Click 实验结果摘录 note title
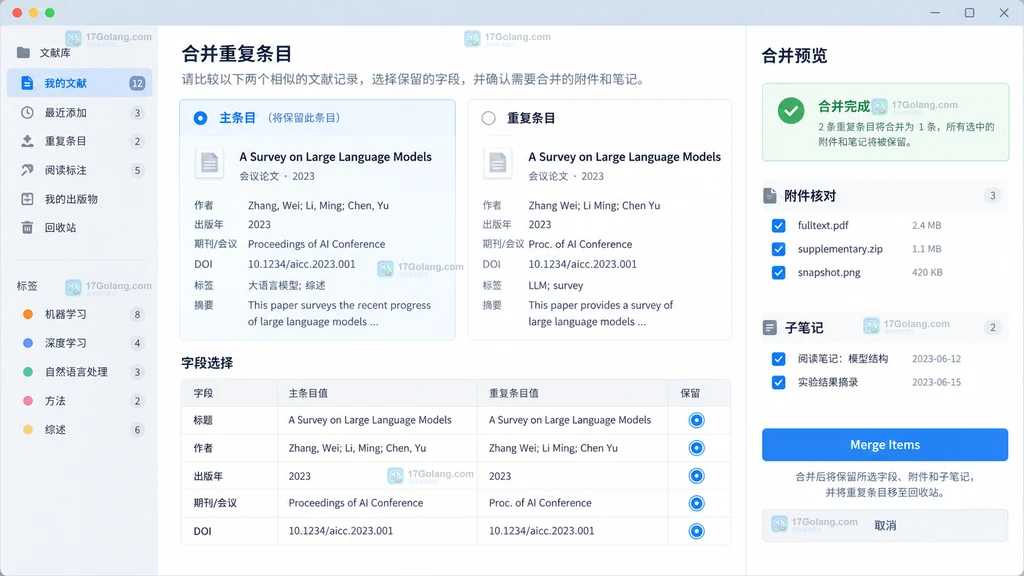Image resolution: width=1024 pixels, height=576 pixels. click(827, 382)
